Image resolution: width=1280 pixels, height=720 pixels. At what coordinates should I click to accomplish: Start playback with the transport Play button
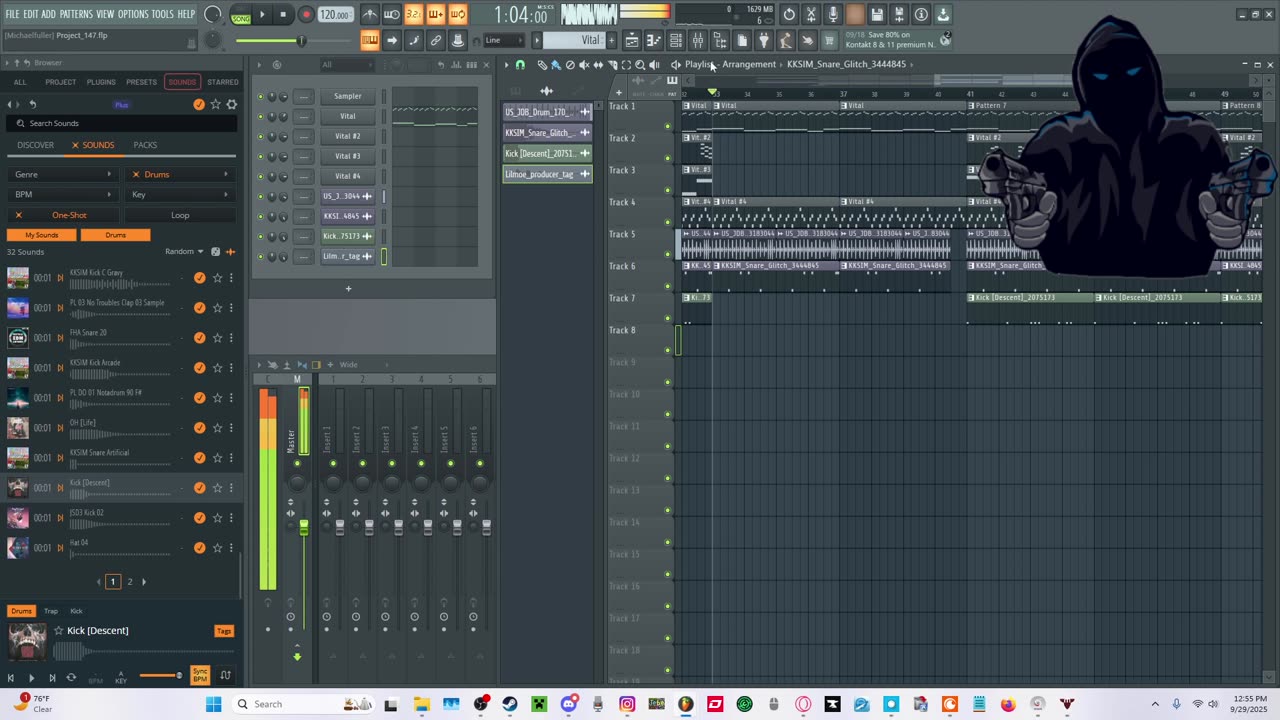point(262,14)
